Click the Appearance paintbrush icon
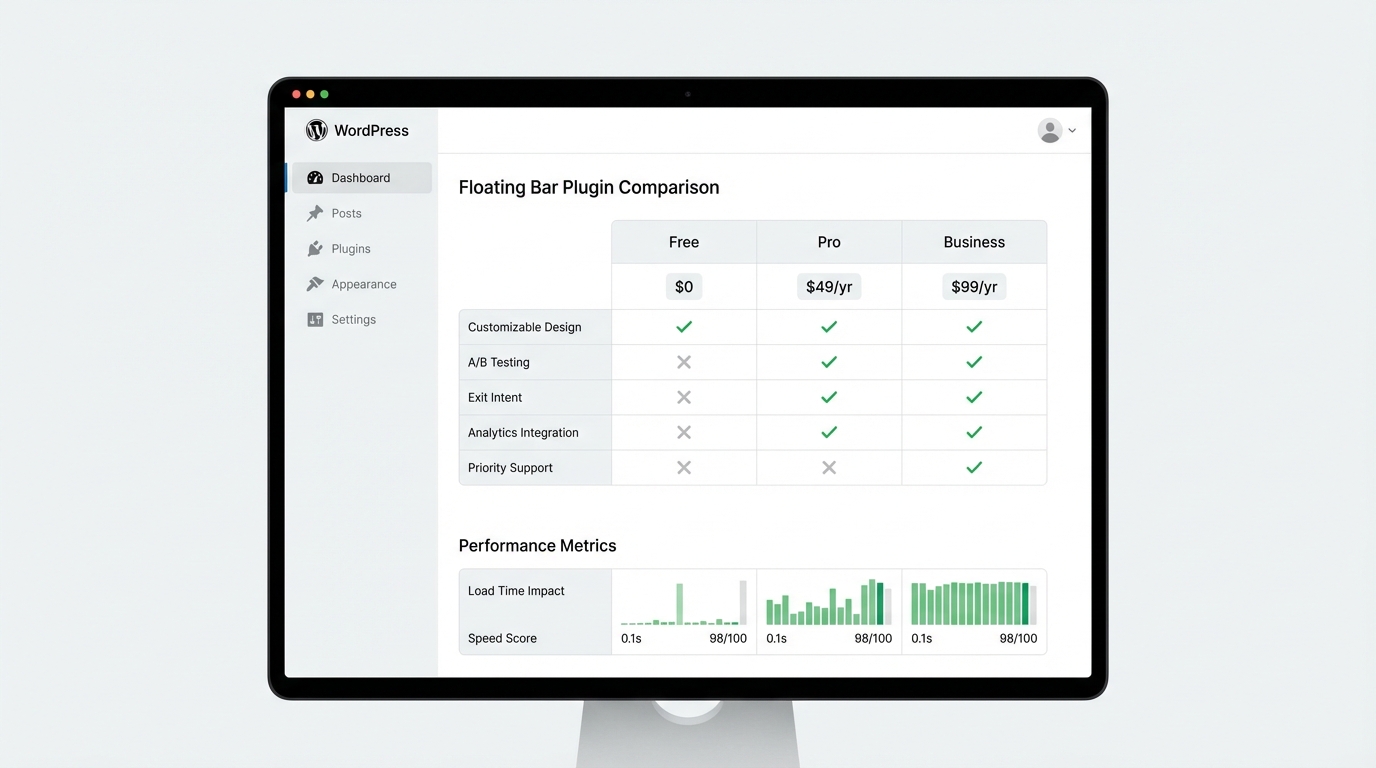 tap(314, 283)
